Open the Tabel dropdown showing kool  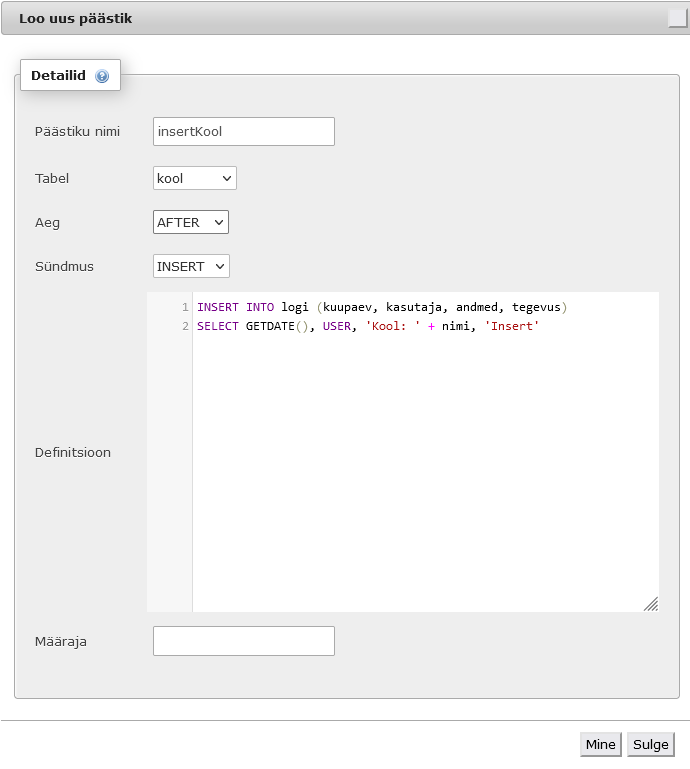(x=195, y=178)
